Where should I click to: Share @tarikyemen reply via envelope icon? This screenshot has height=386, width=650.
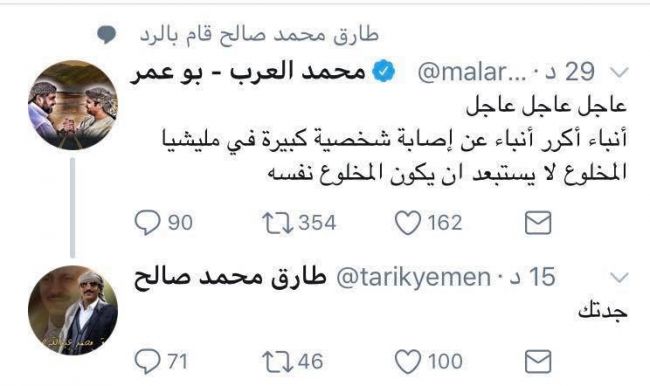coord(538,361)
